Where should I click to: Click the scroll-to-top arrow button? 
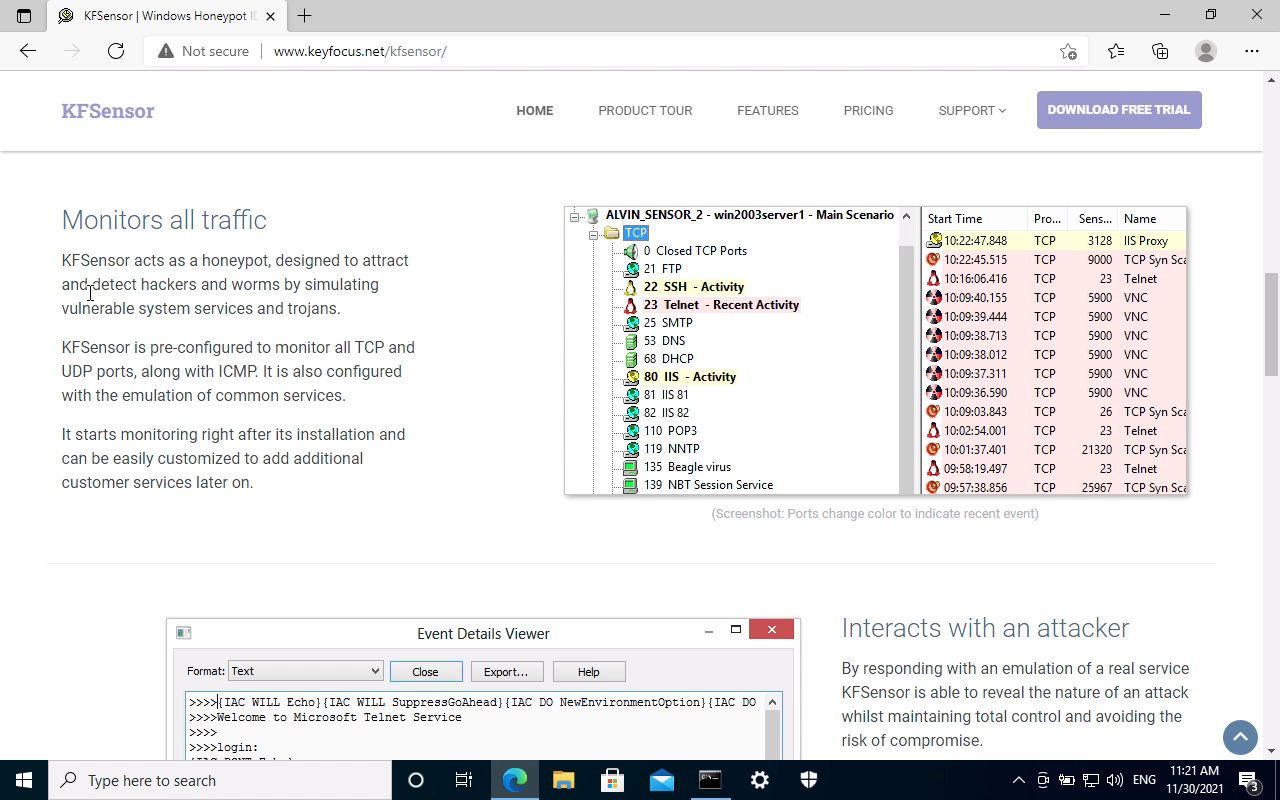click(1240, 737)
